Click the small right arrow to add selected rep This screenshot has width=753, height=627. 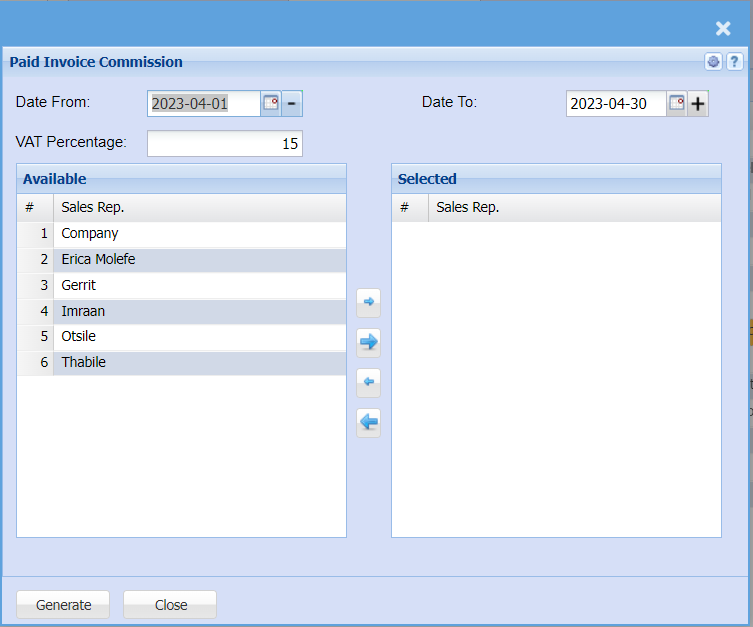pos(368,301)
